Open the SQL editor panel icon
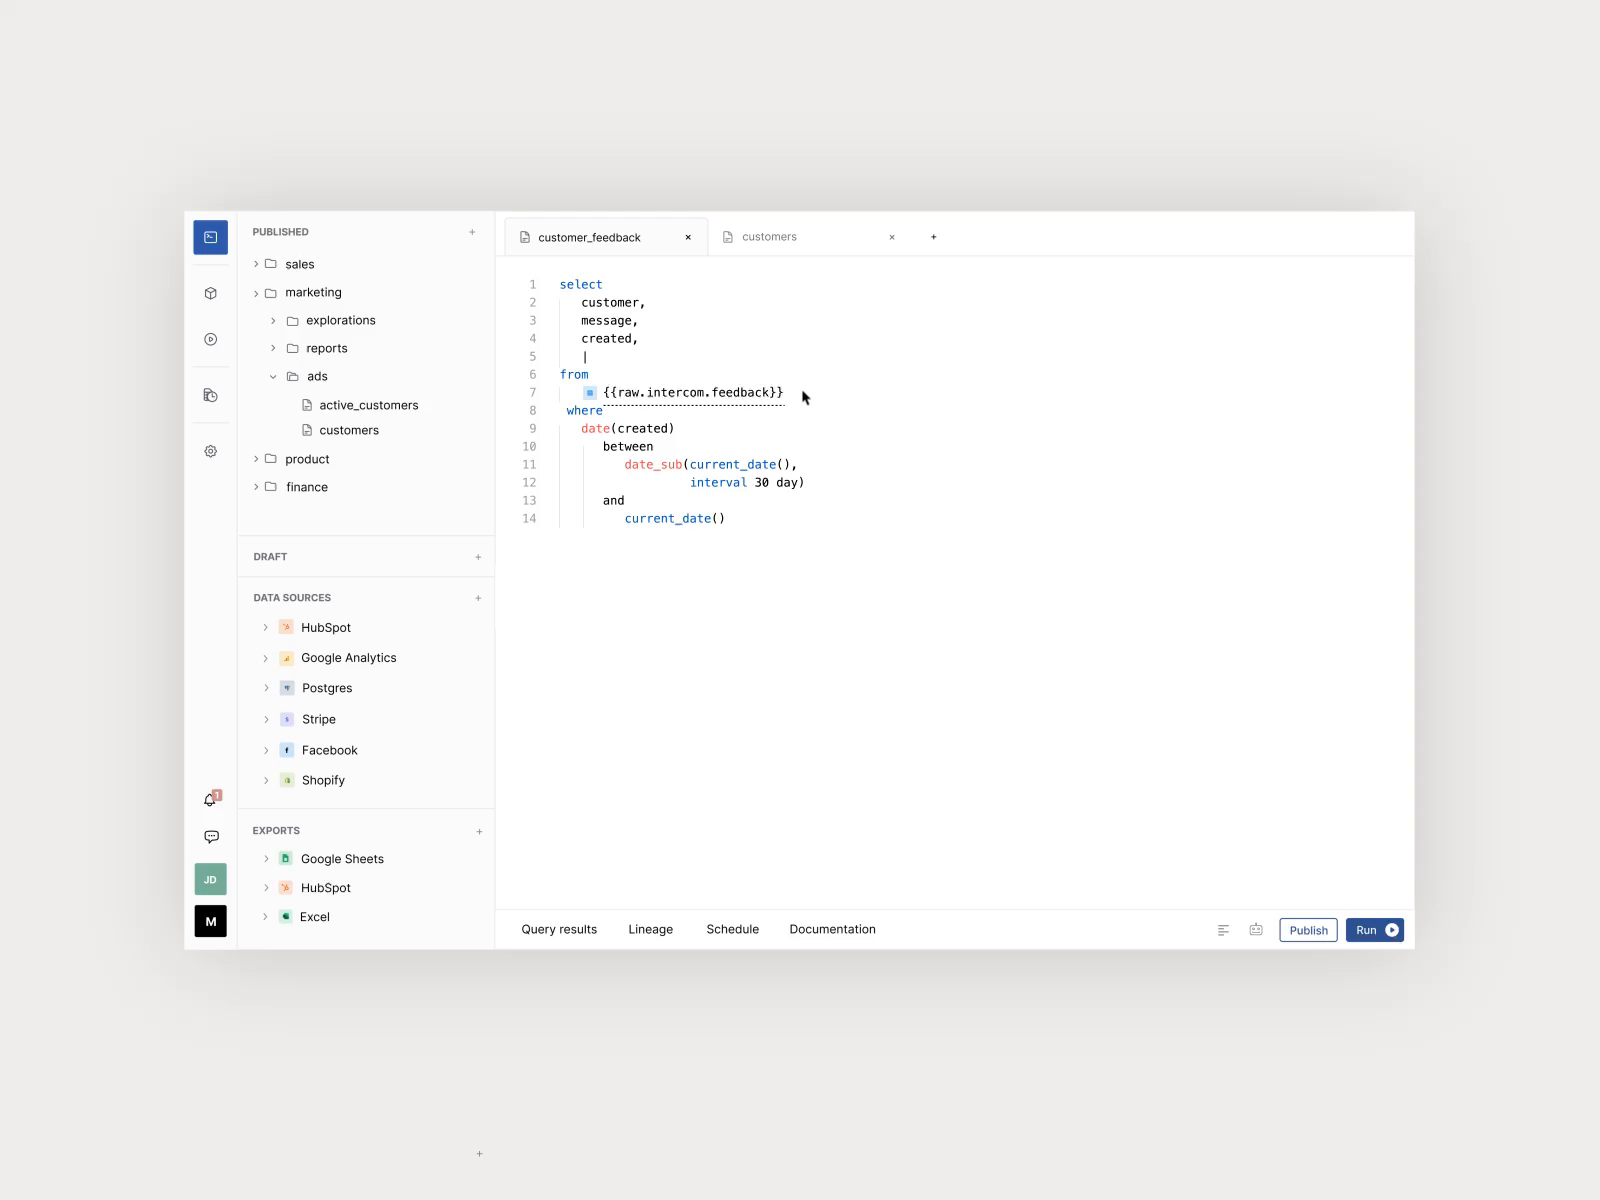 [210, 237]
